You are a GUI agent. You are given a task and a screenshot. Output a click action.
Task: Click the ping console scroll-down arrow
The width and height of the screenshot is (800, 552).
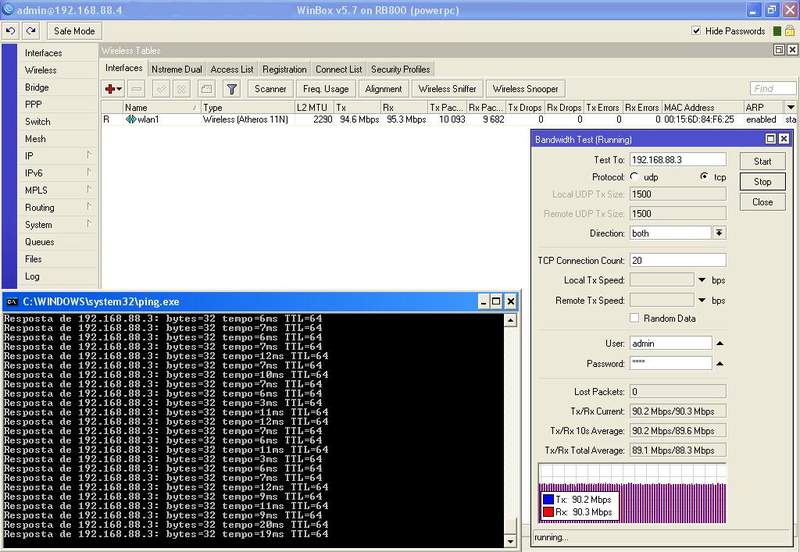(510, 540)
